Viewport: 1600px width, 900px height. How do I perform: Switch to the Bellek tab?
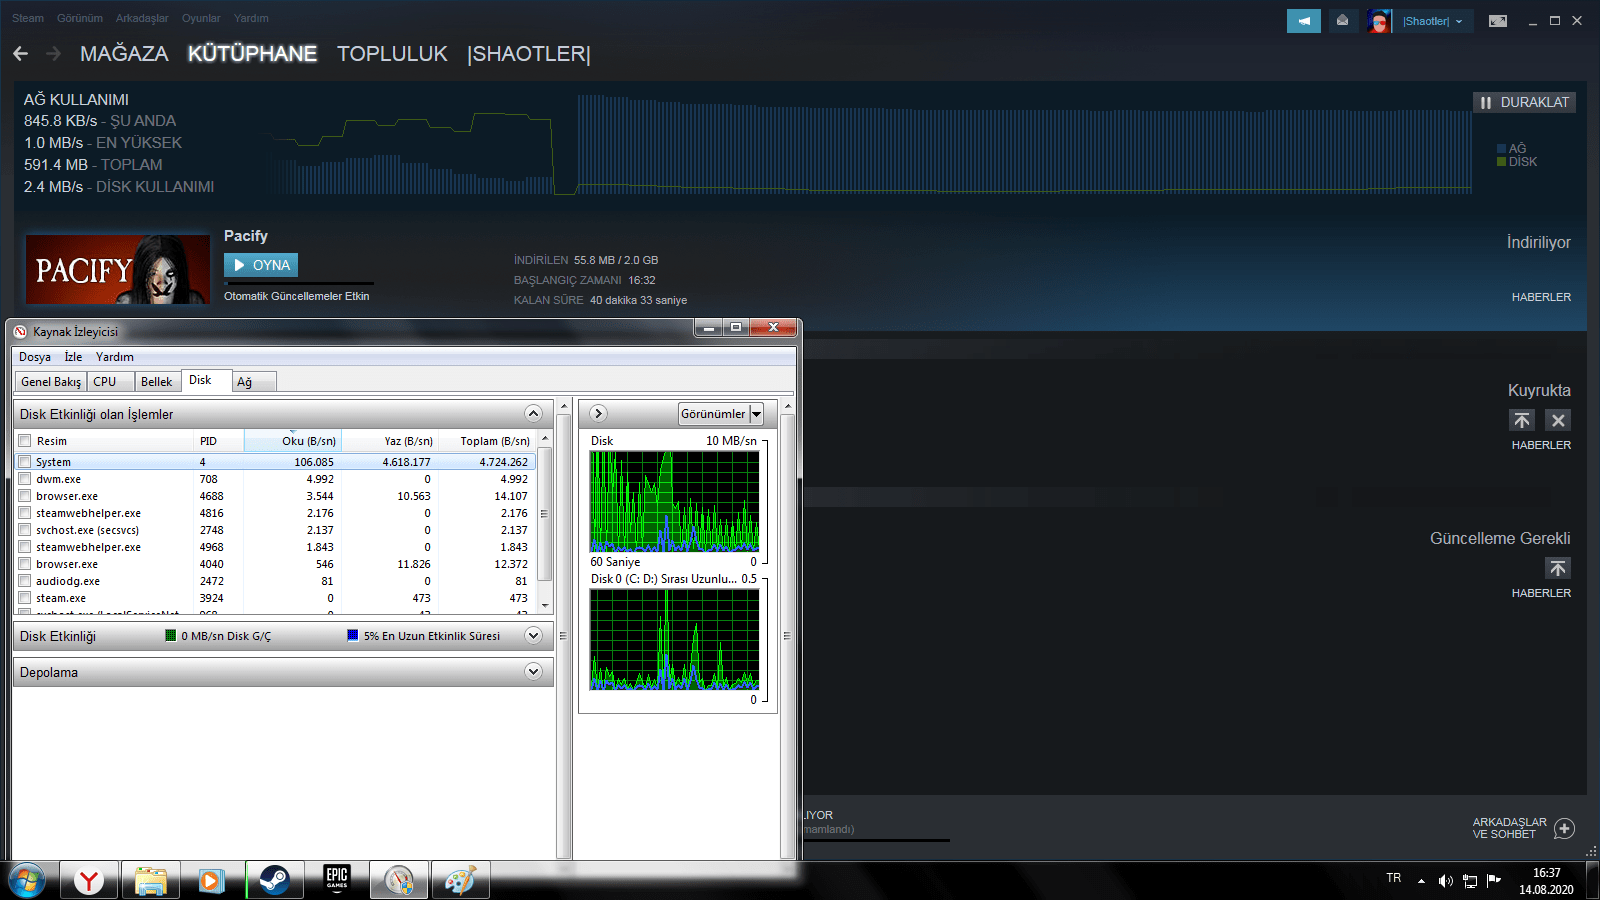click(x=157, y=382)
